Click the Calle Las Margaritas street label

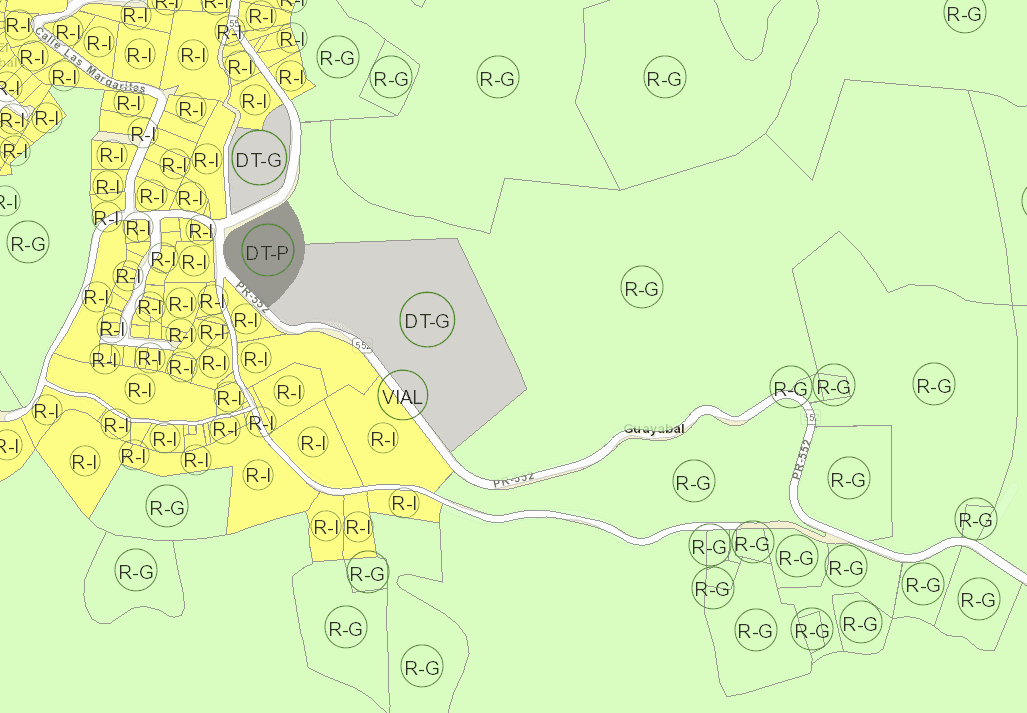point(90,61)
